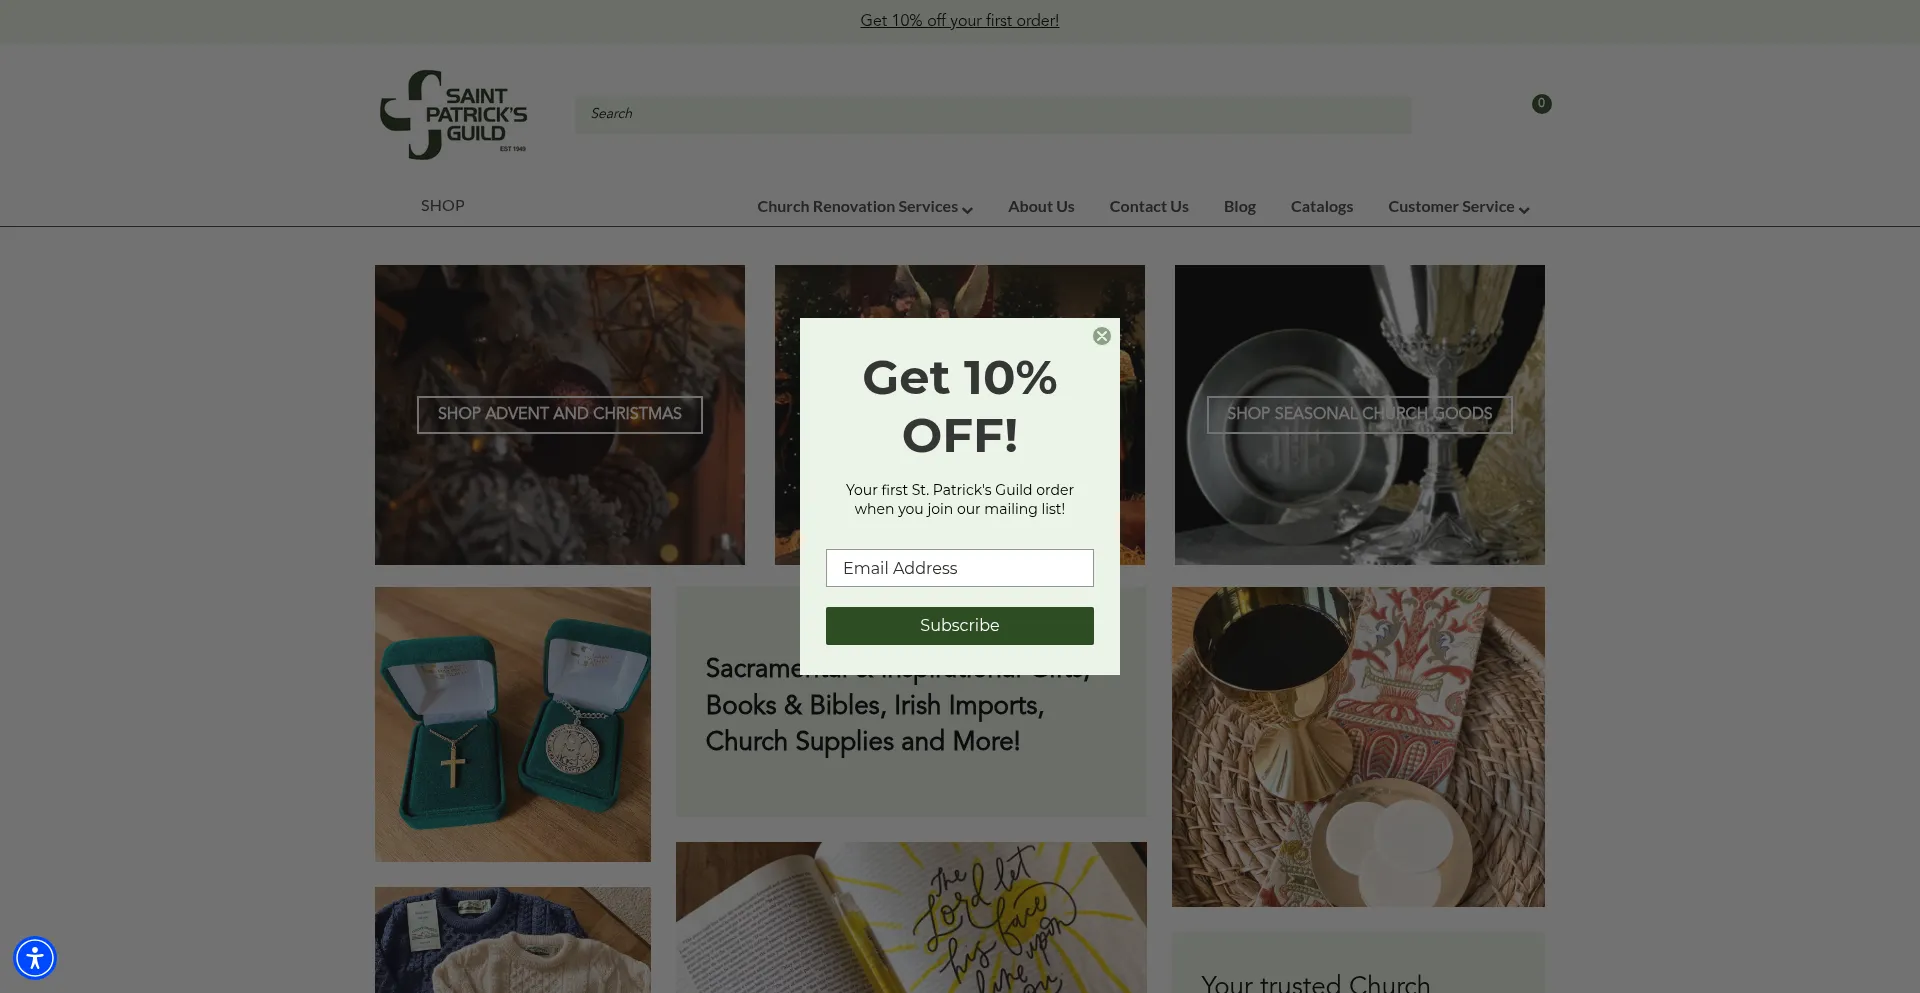
Task: Open the Catalogs page
Action: pos(1321,207)
